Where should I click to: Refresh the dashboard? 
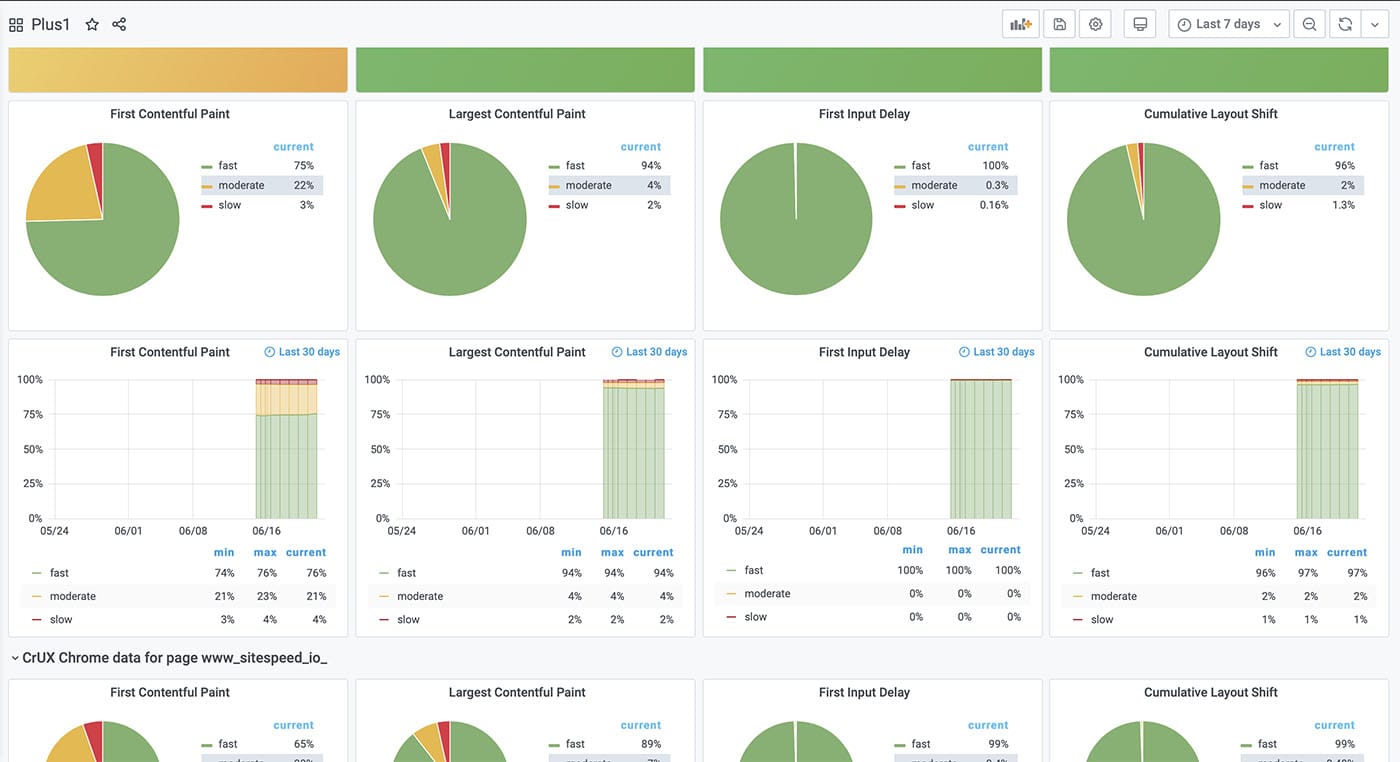coord(1345,24)
